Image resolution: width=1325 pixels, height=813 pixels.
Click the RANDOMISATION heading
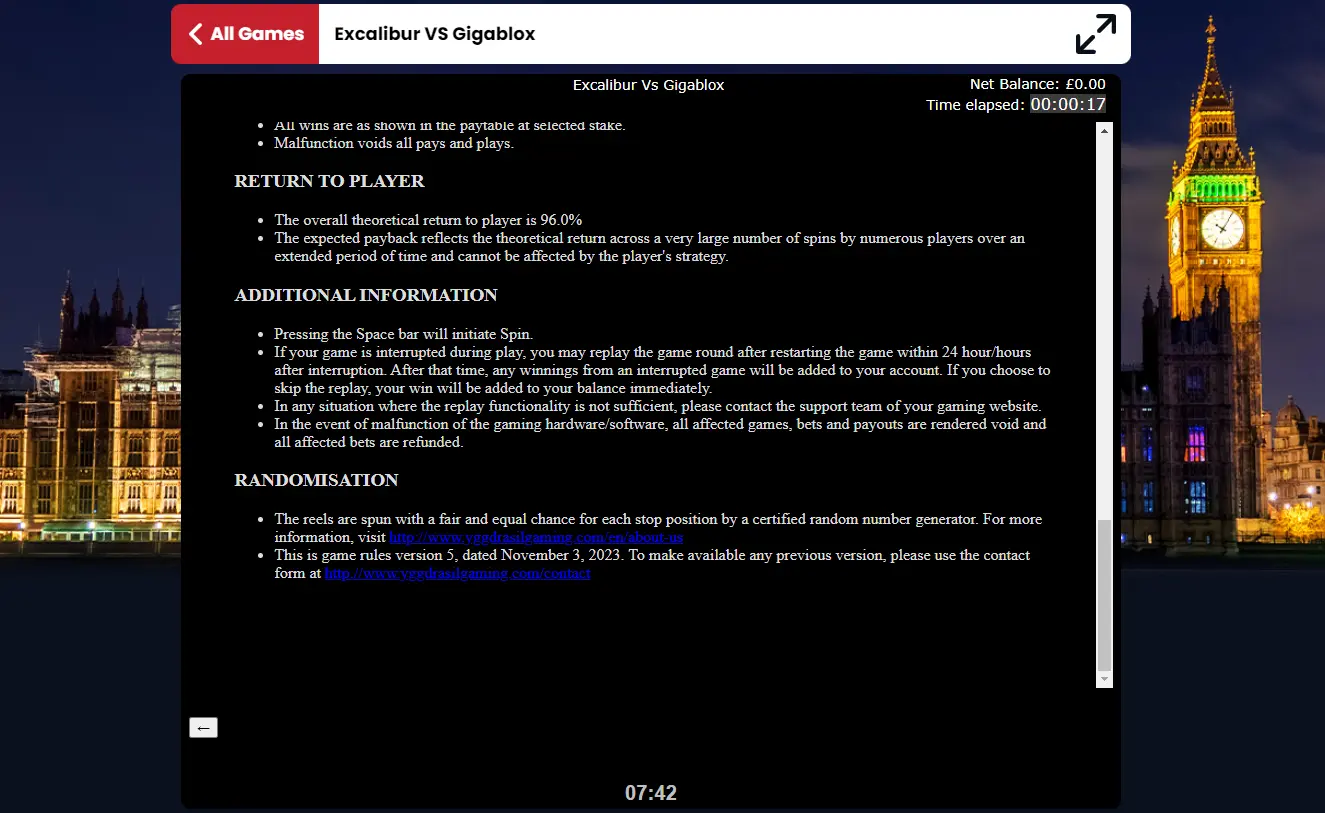[316, 480]
